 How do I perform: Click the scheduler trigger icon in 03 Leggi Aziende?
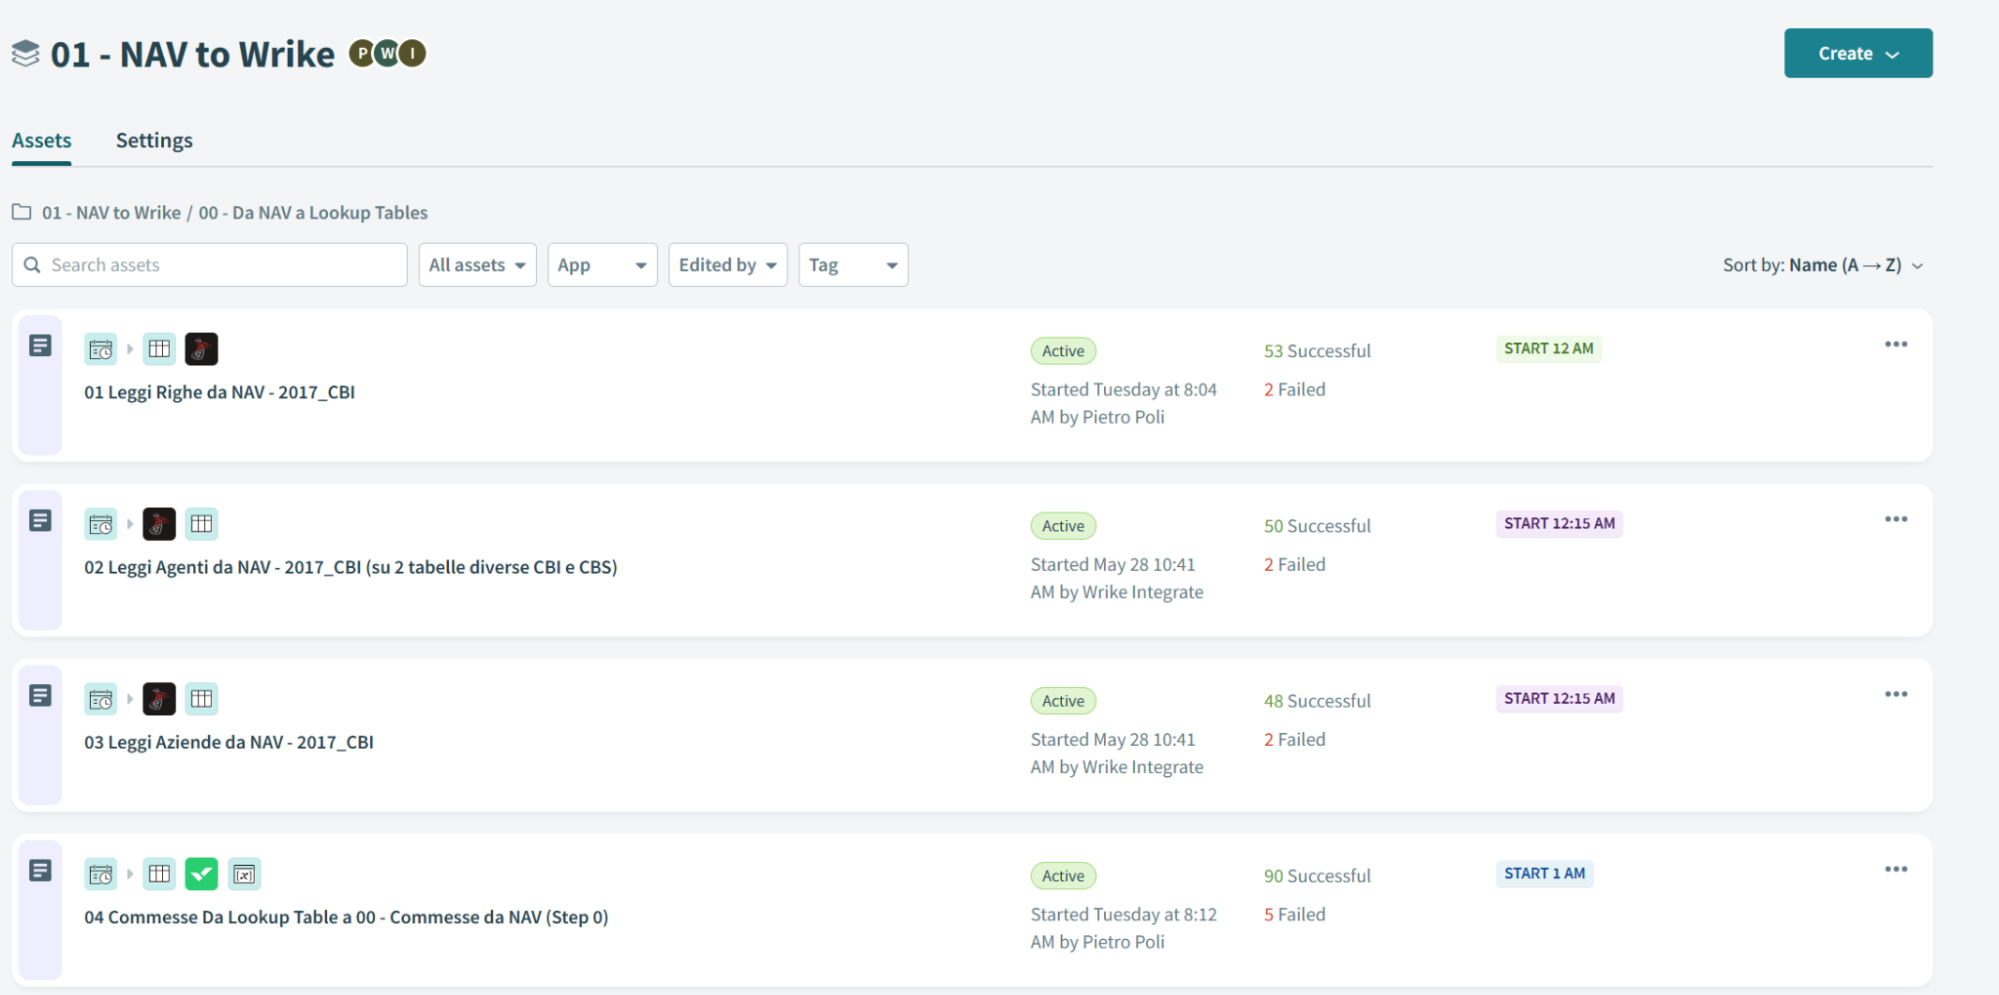101,699
